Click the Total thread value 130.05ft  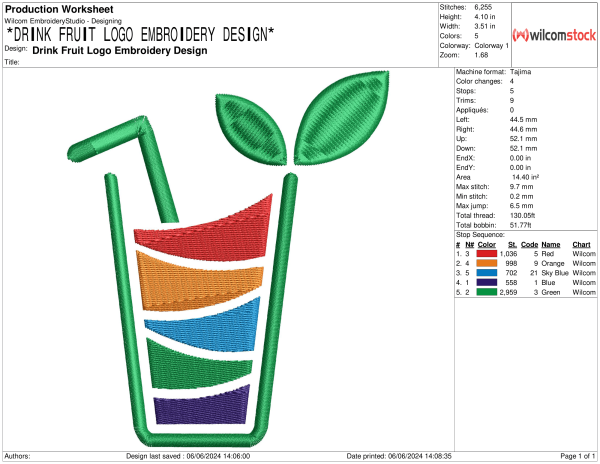[x=522, y=215]
